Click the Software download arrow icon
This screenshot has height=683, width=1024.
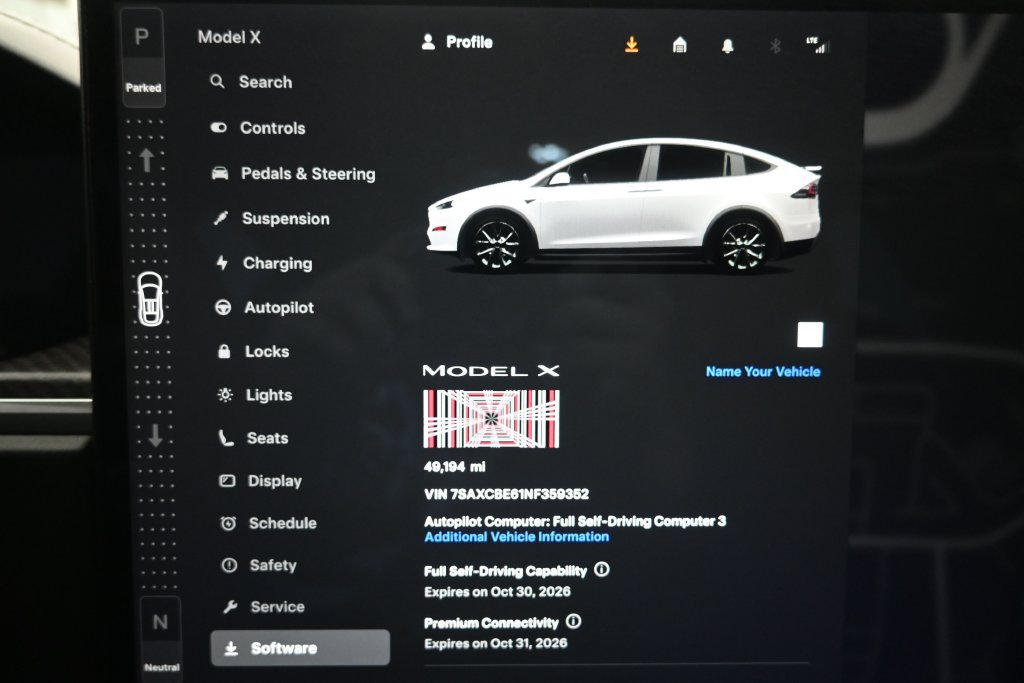tap(231, 648)
